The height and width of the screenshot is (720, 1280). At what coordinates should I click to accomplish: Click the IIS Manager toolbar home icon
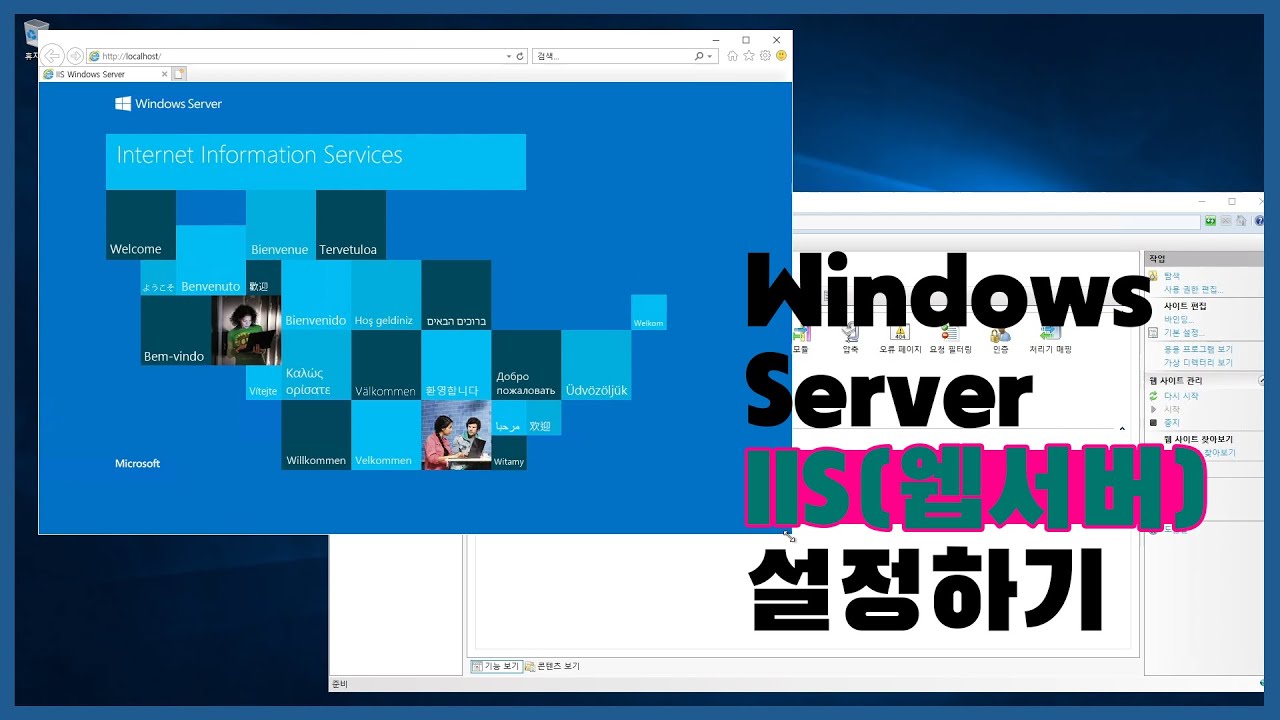tap(1241, 221)
